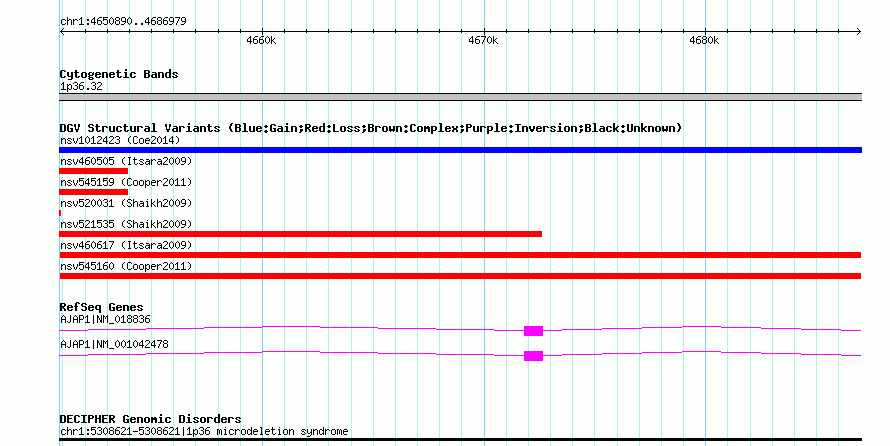This screenshot has width=890, height=446.
Task: Click the RefSeq Genes track title
Action: pos(101,308)
